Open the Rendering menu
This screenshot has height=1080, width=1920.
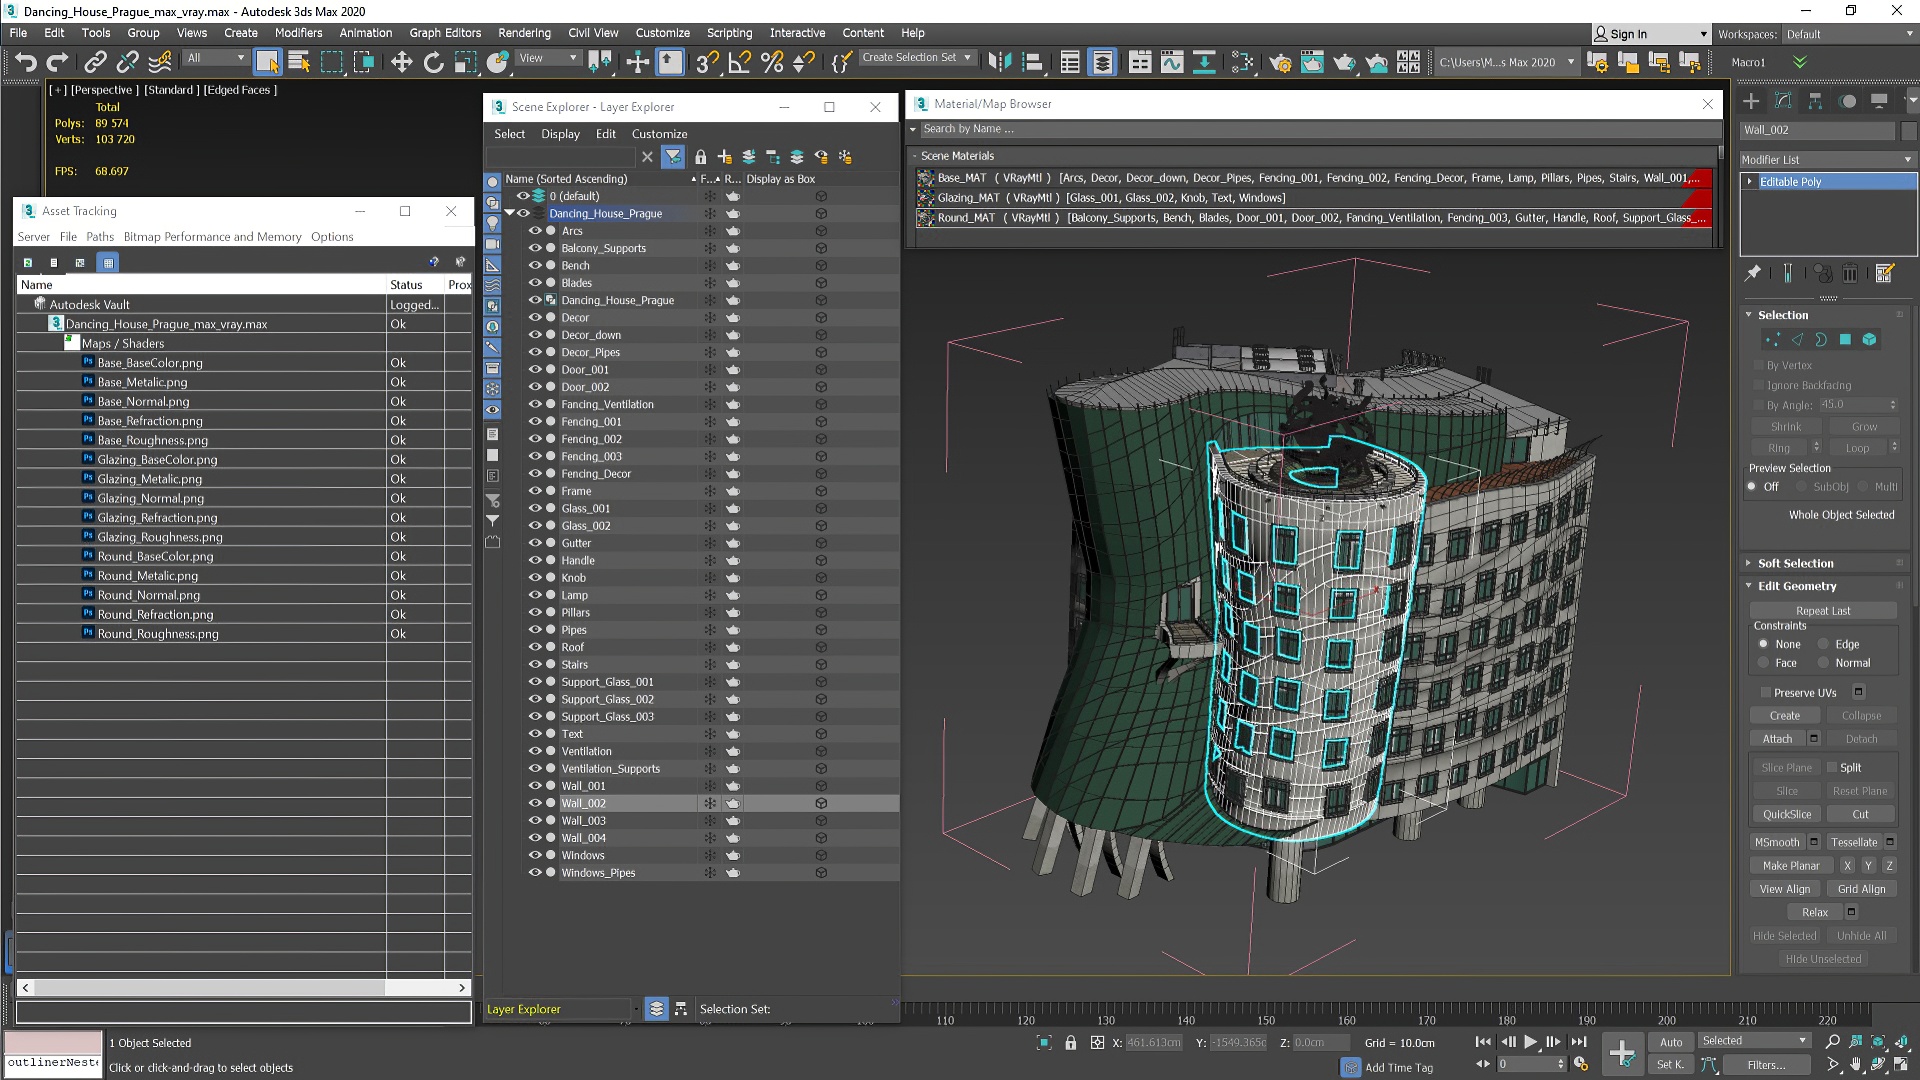[x=524, y=33]
